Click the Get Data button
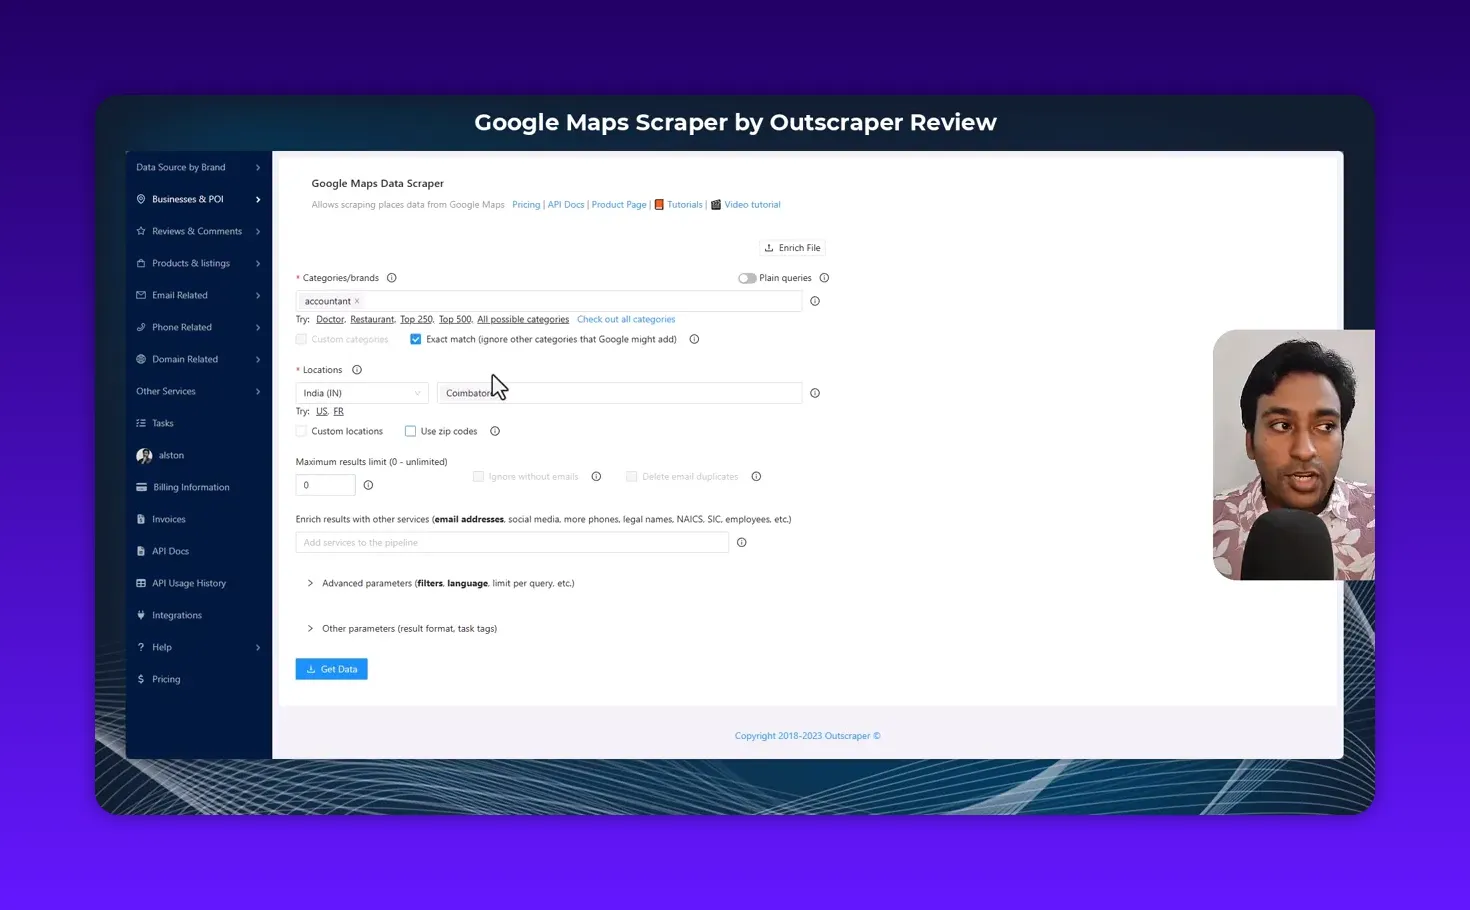Screen dimensions: 1470x910 (x=331, y=668)
